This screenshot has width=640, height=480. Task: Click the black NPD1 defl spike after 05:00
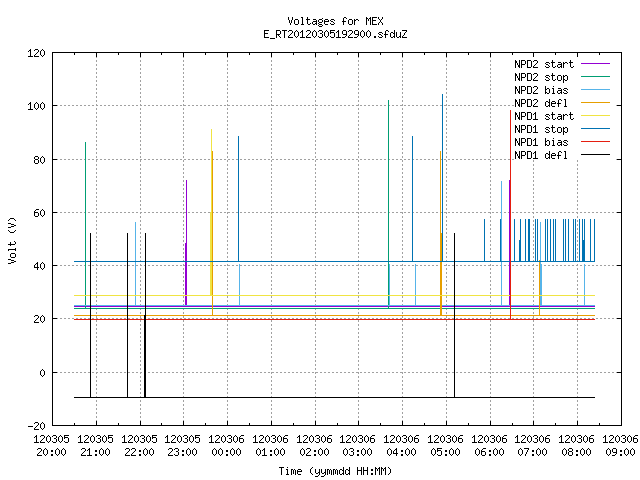pos(454,315)
